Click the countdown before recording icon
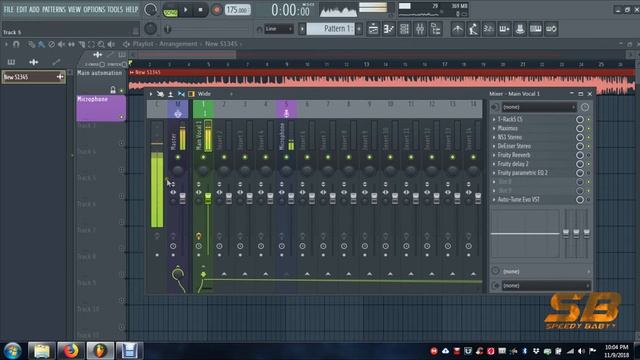Screen dimensions: 640x360 489,29
